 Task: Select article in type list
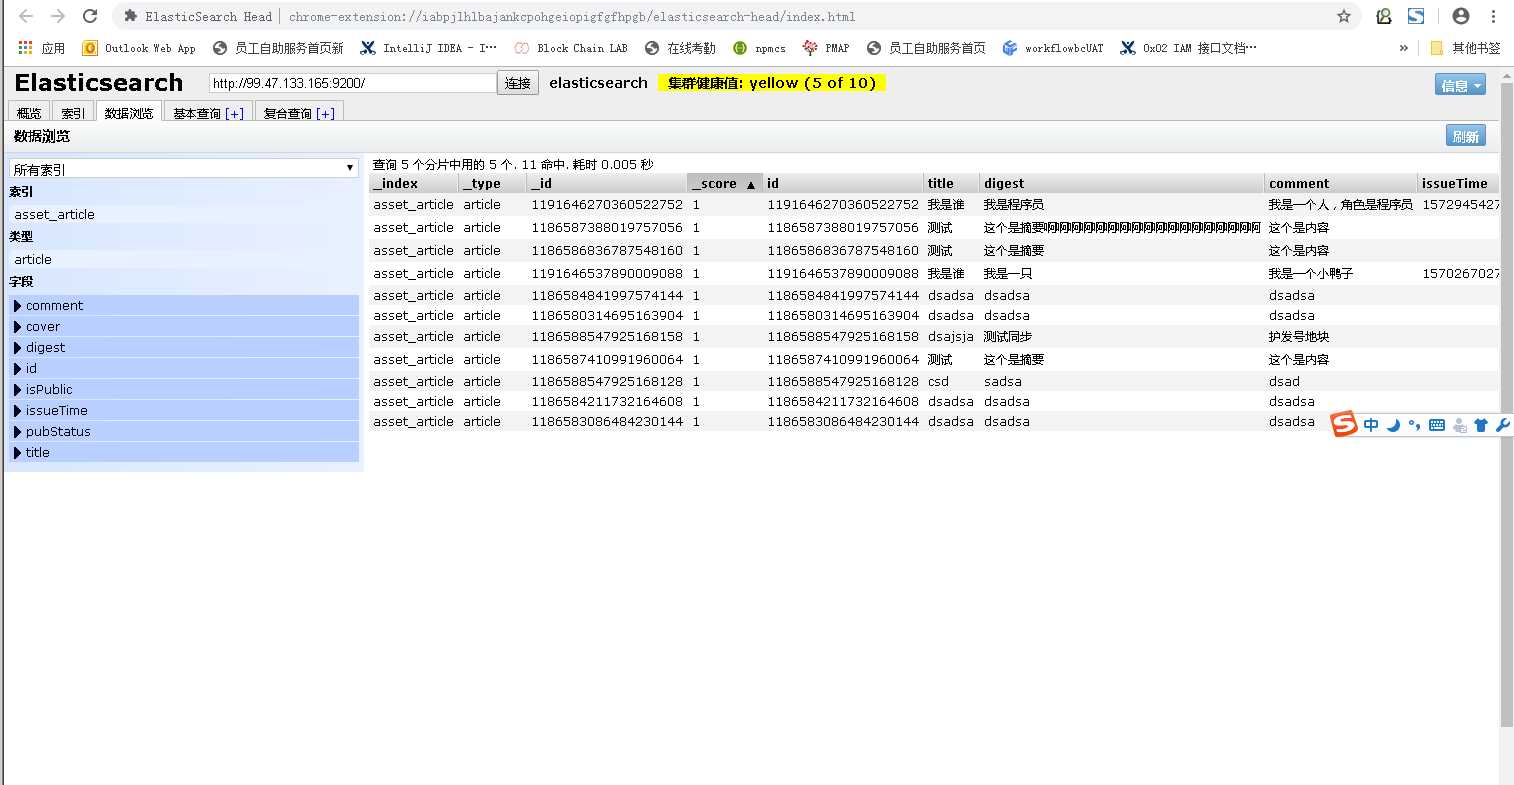184,259
